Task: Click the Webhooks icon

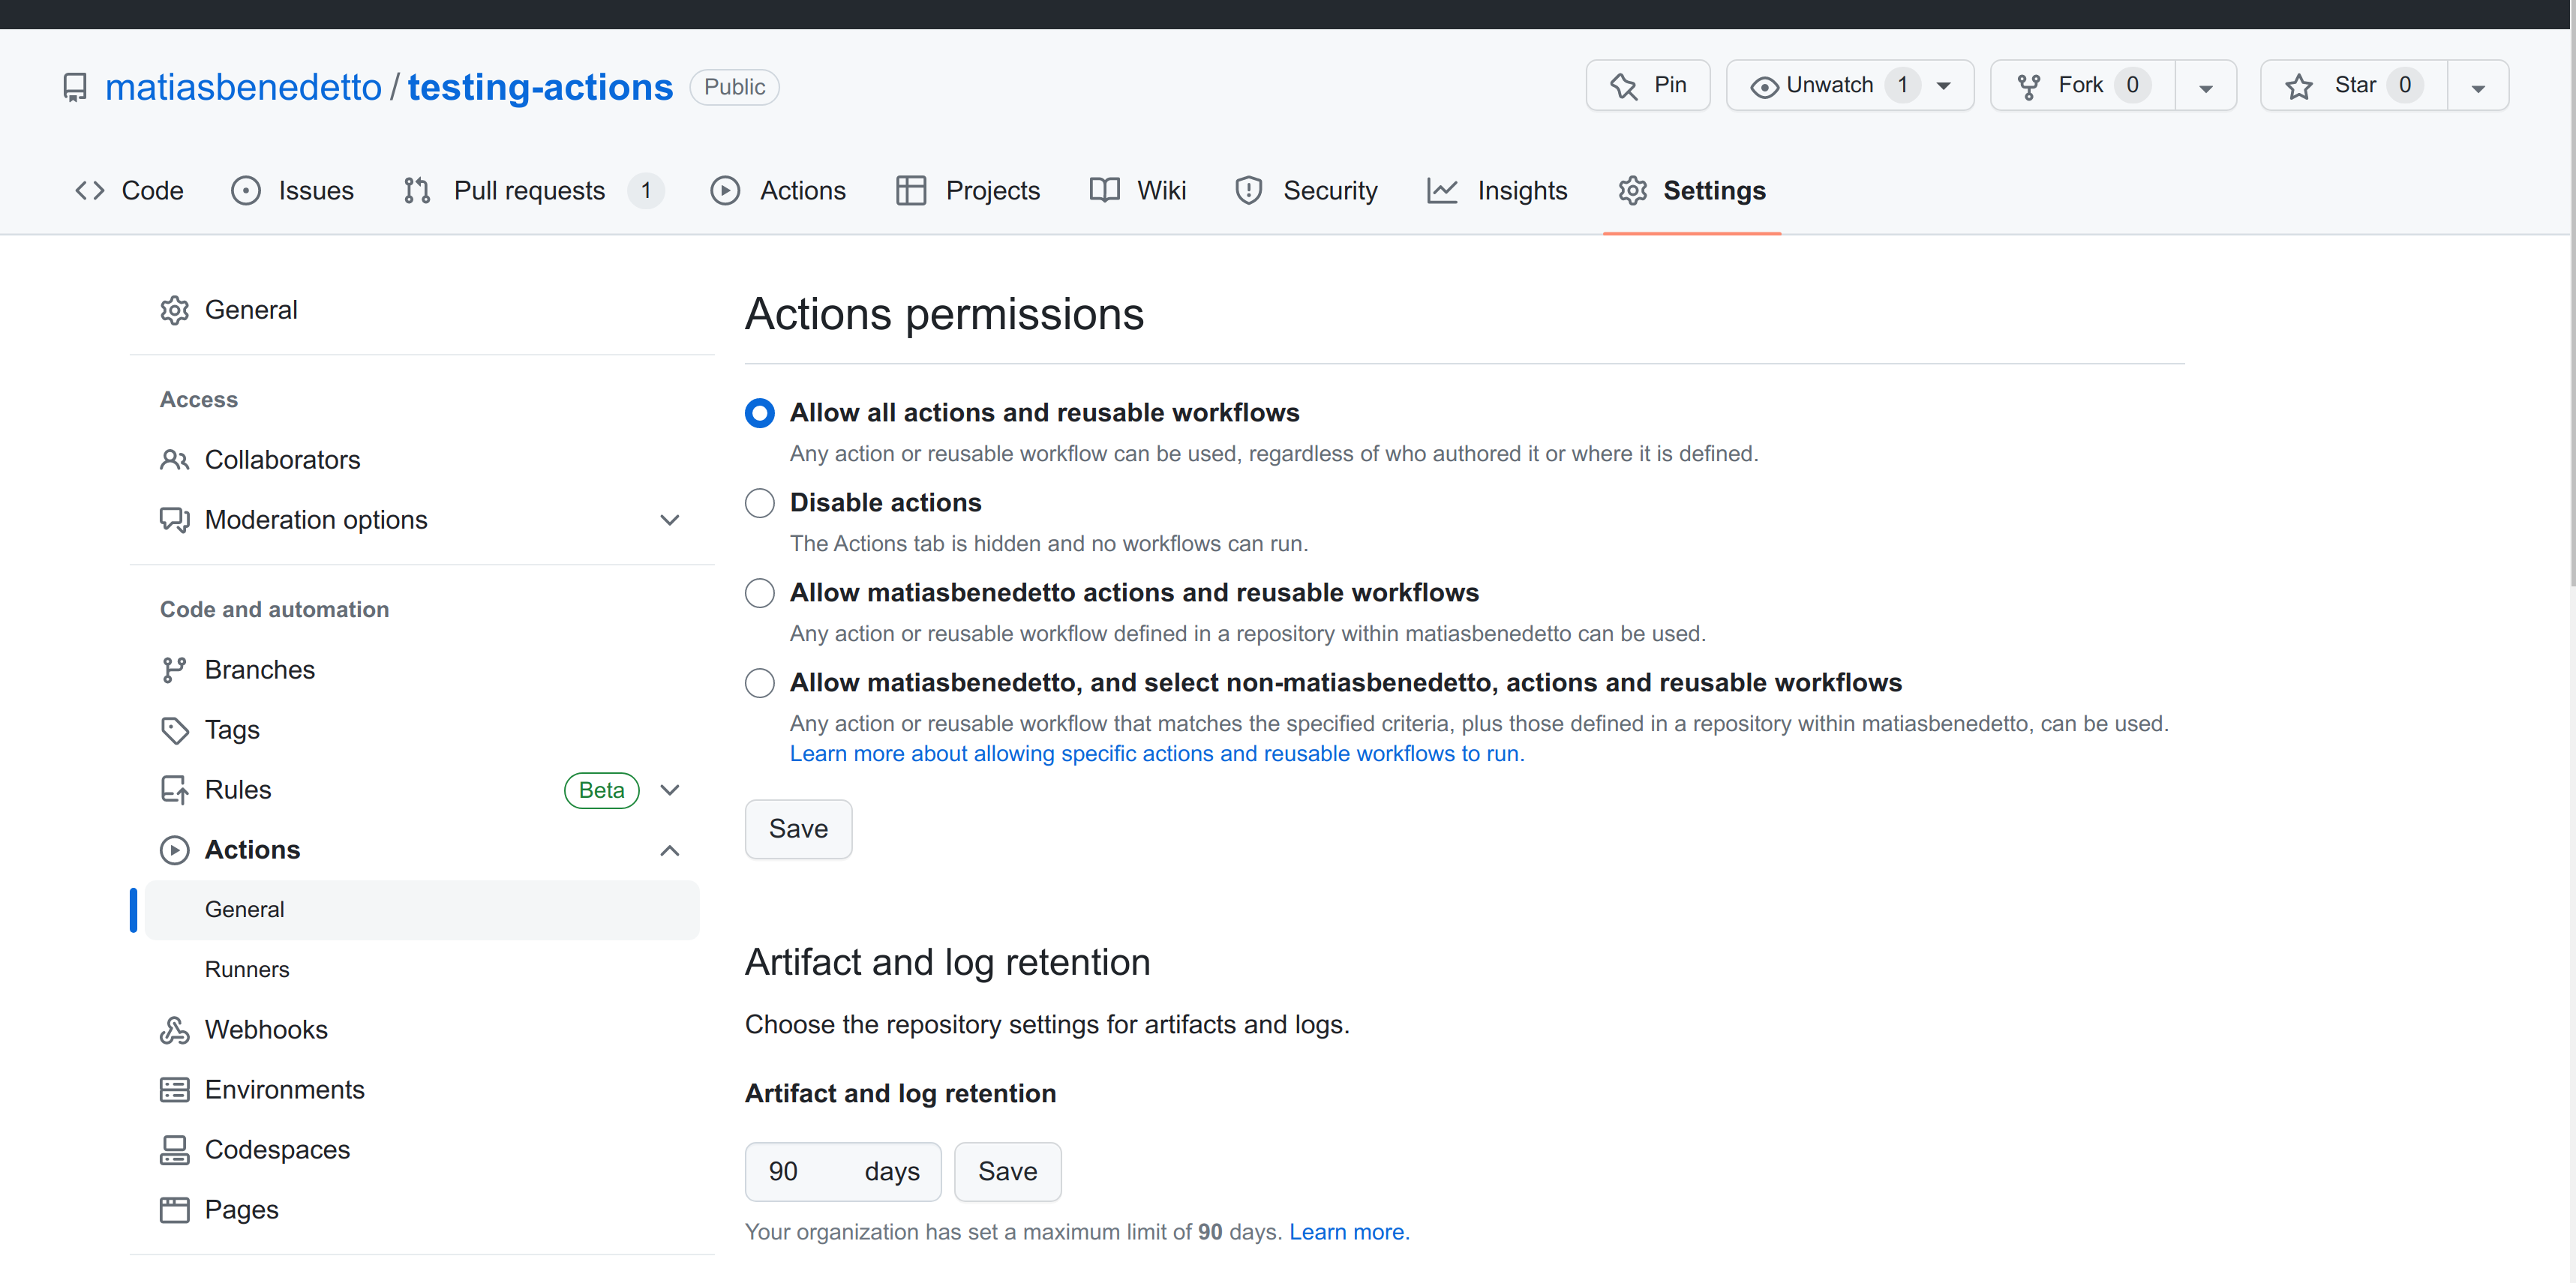Action: point(175,1030)
